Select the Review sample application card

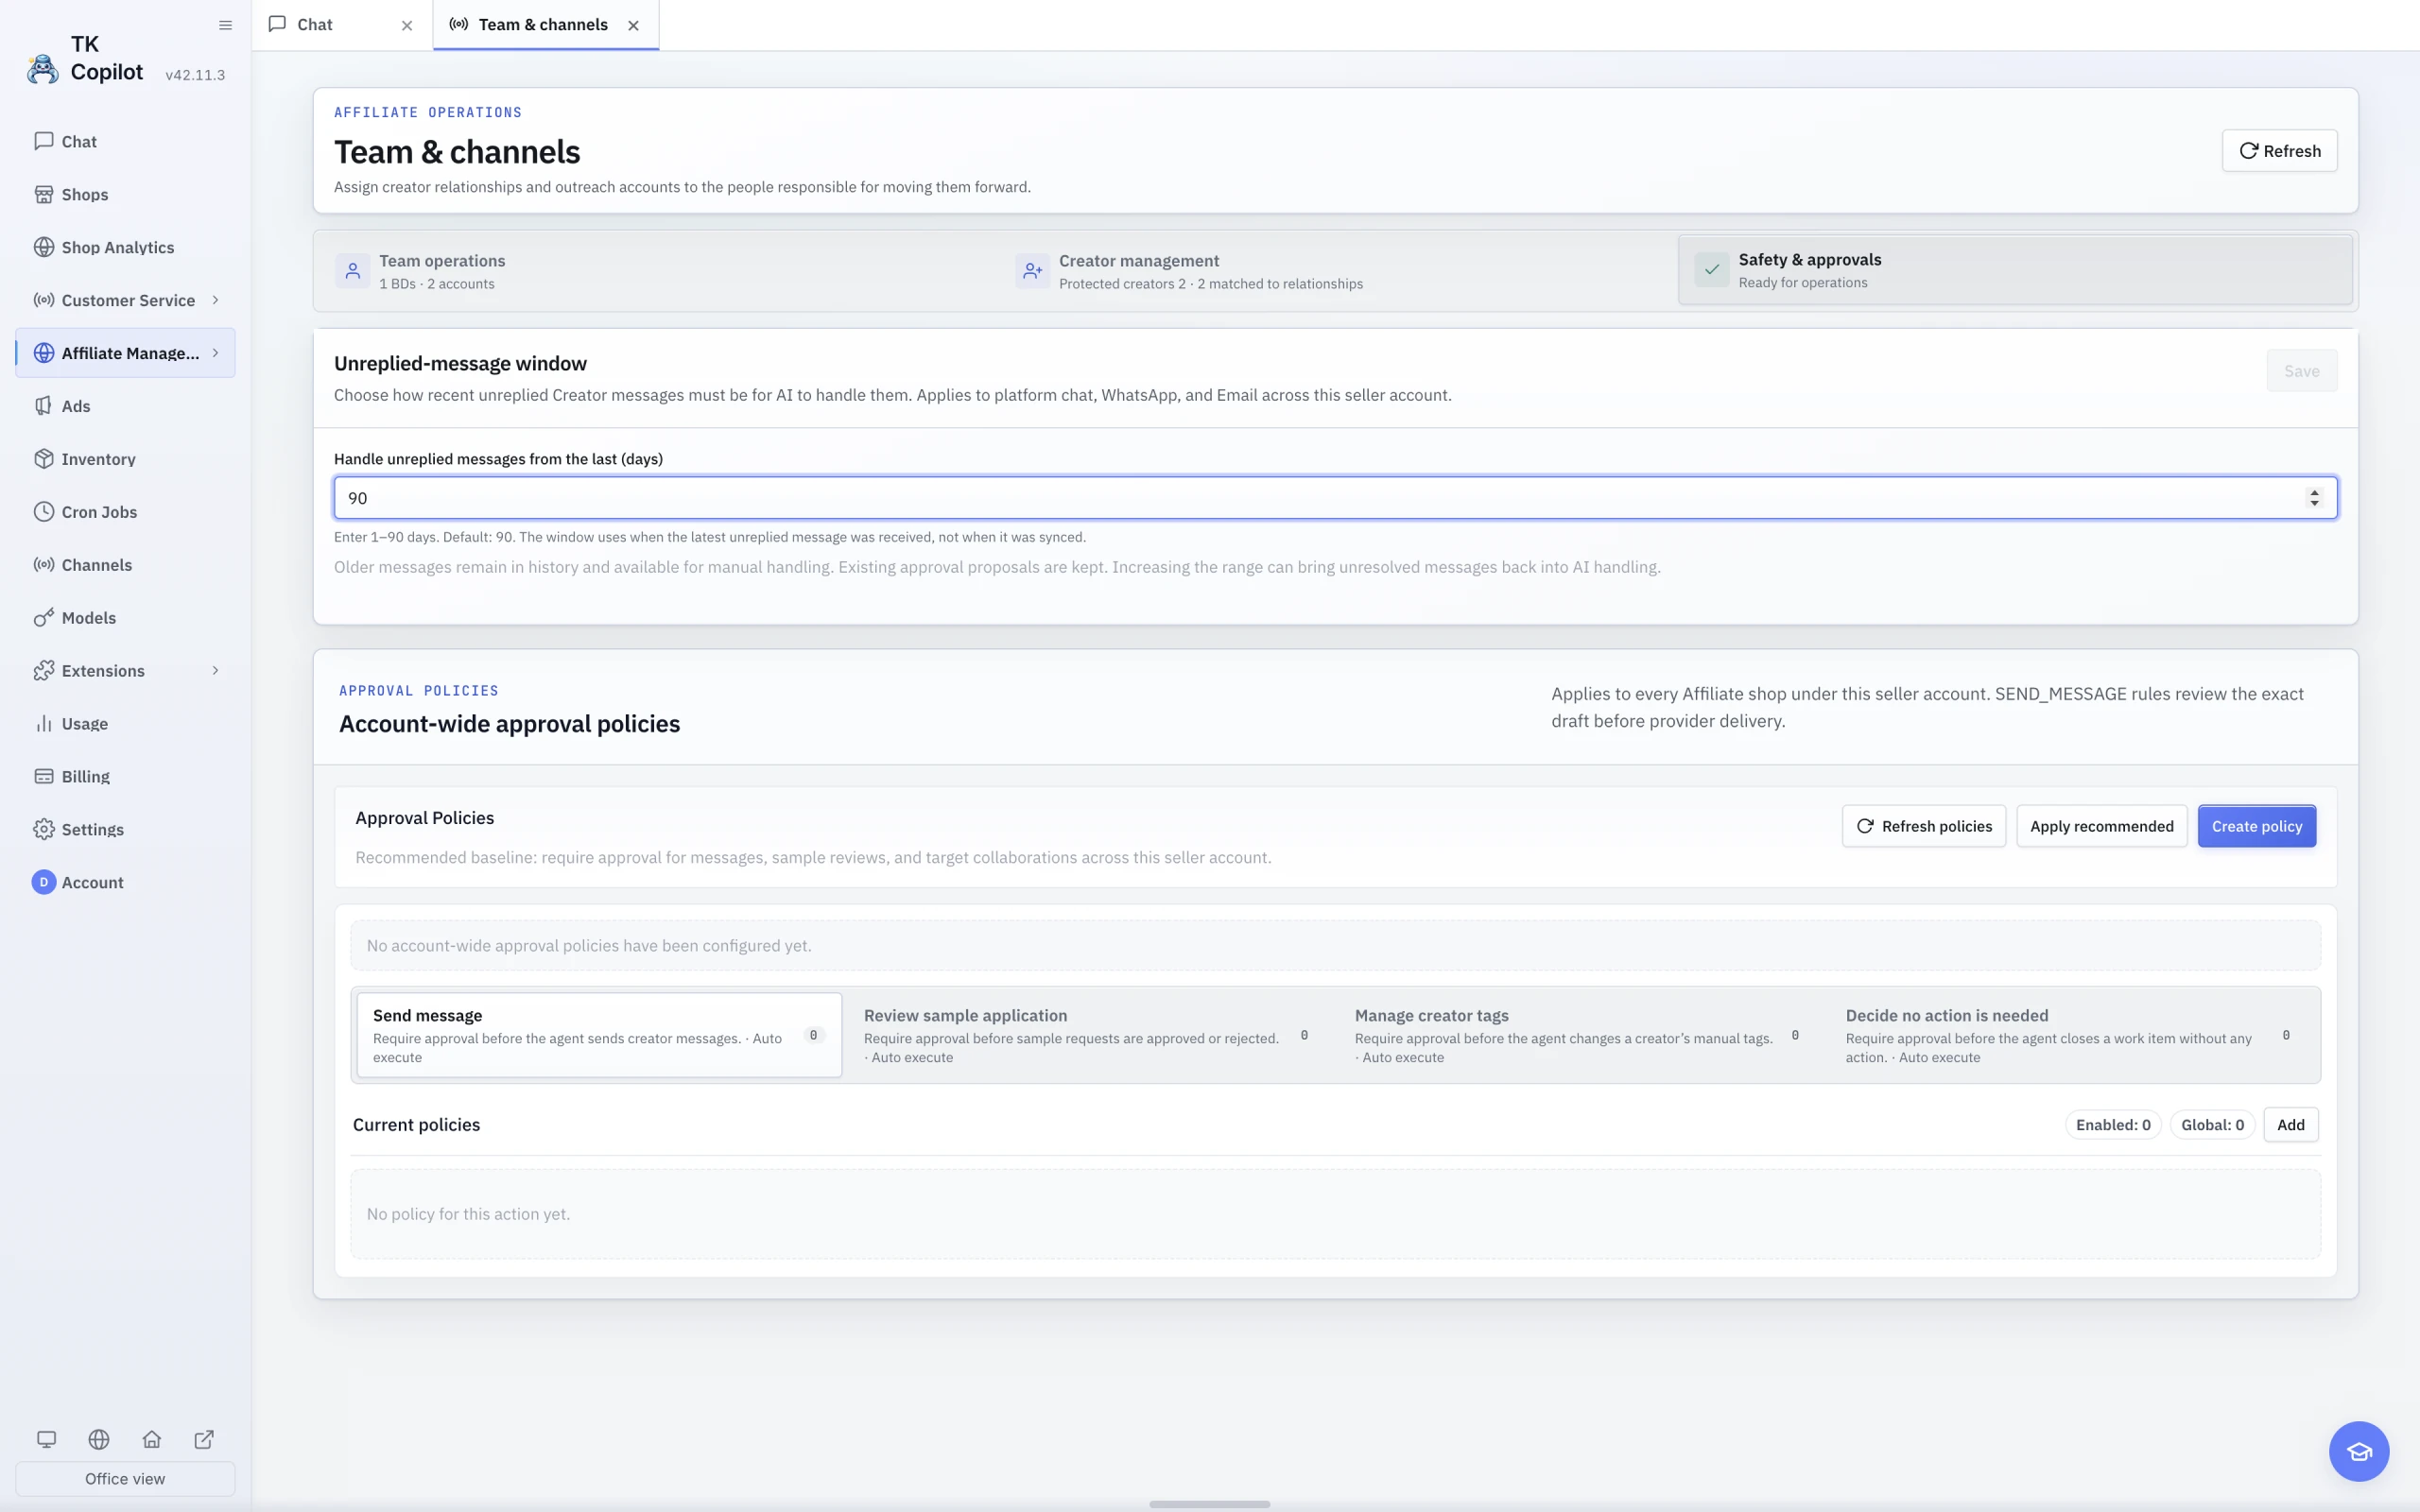click(1090, 1035)
